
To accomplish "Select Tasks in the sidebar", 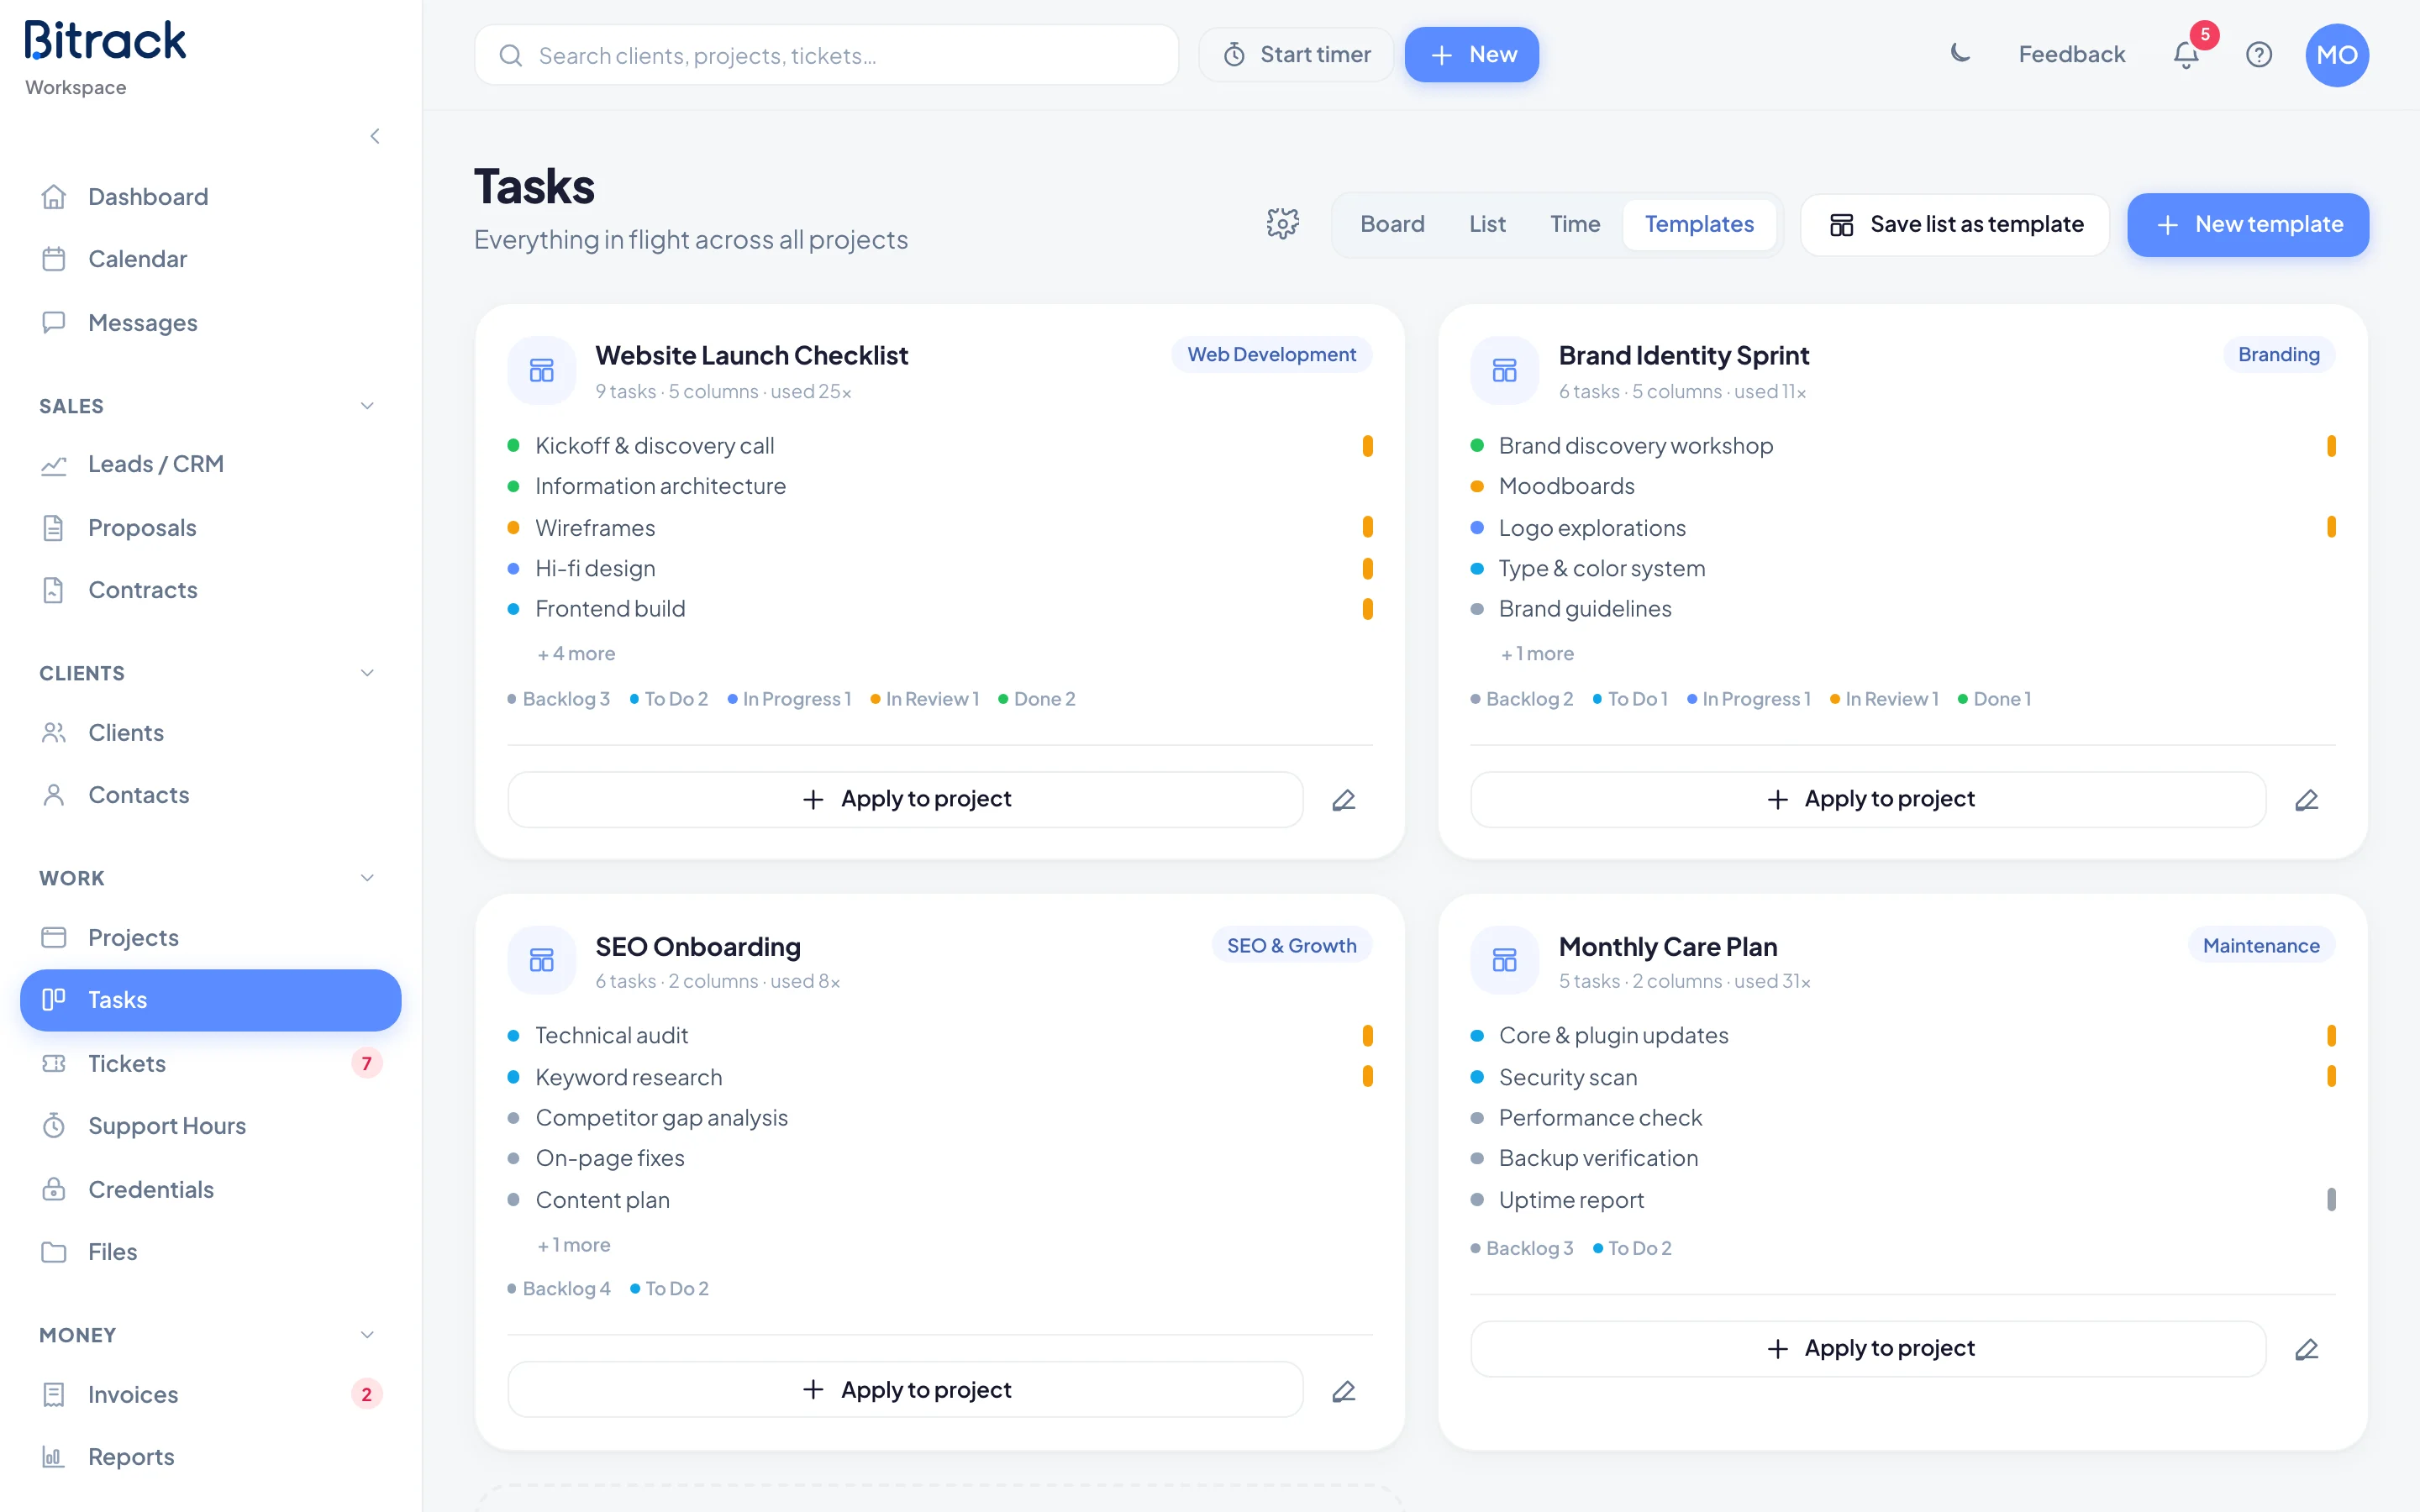I will pyautogui.click(x=210, y=1000).
